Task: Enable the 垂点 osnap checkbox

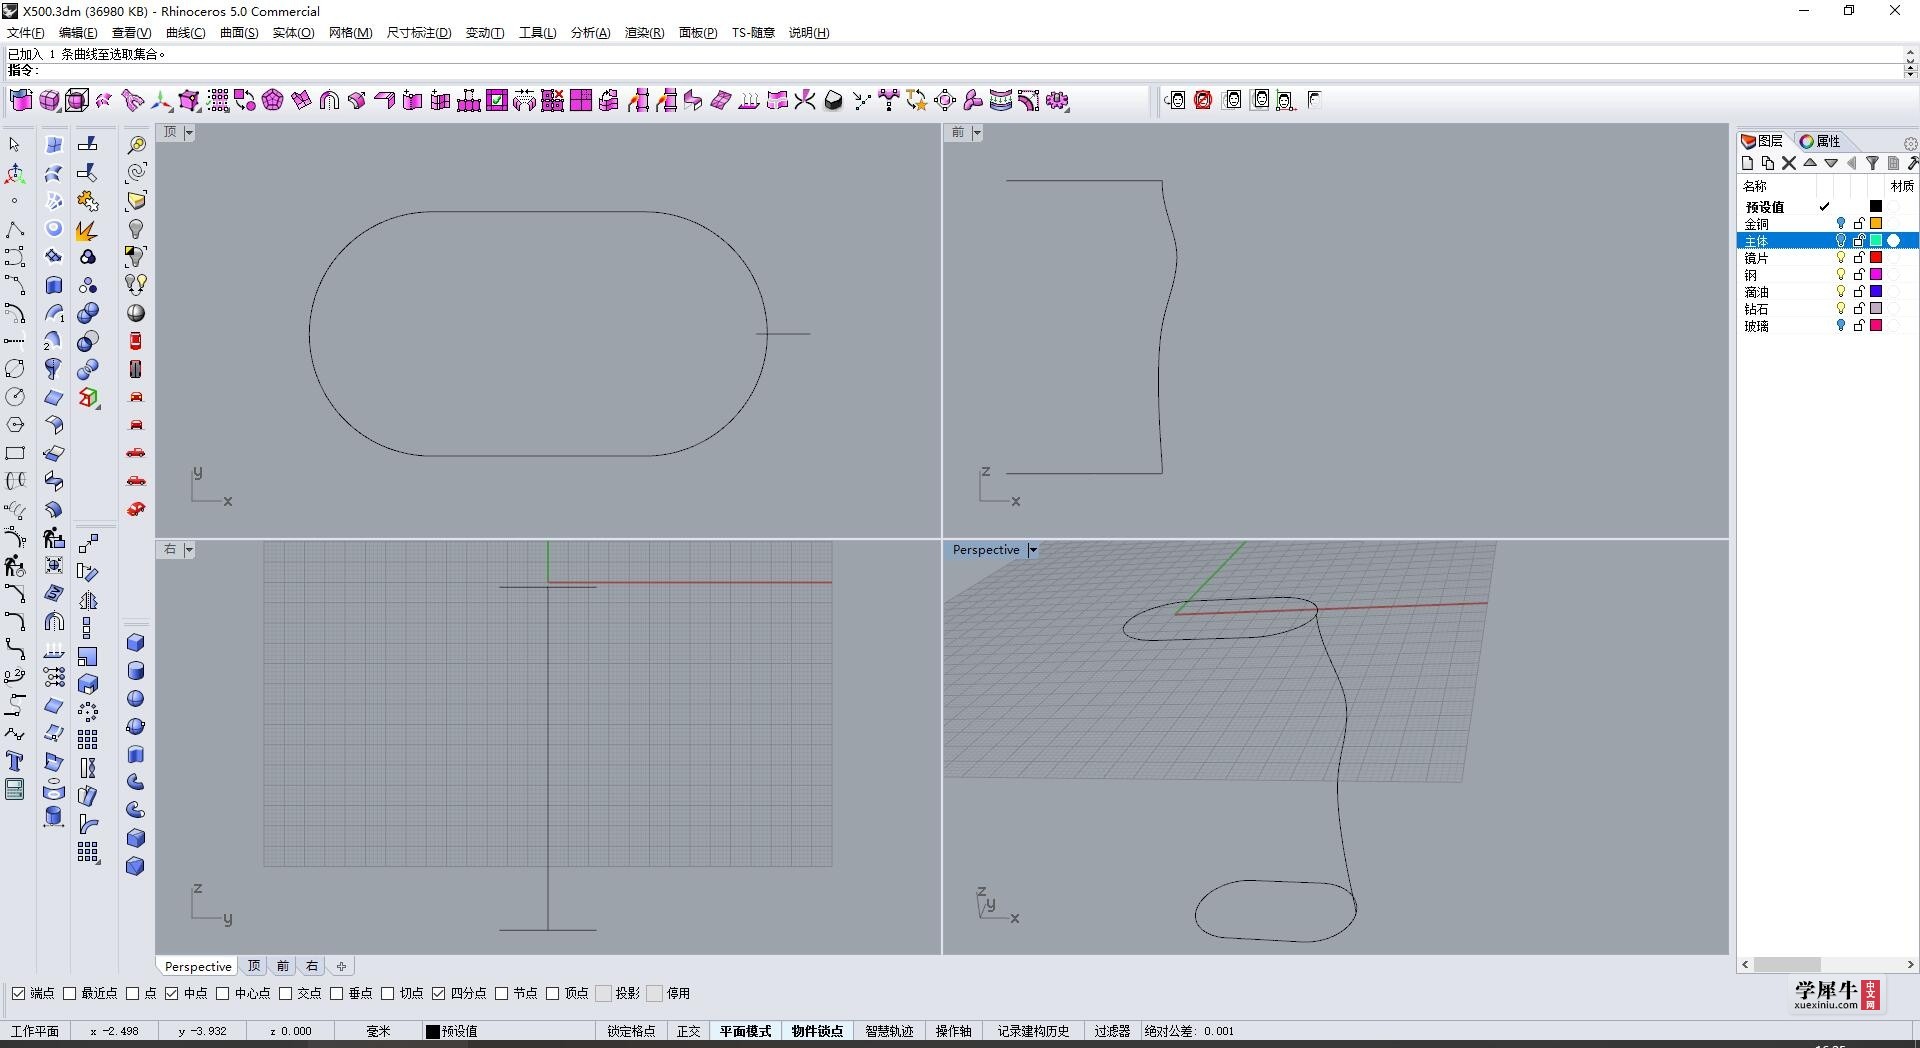Action: (x=336, y=993)
